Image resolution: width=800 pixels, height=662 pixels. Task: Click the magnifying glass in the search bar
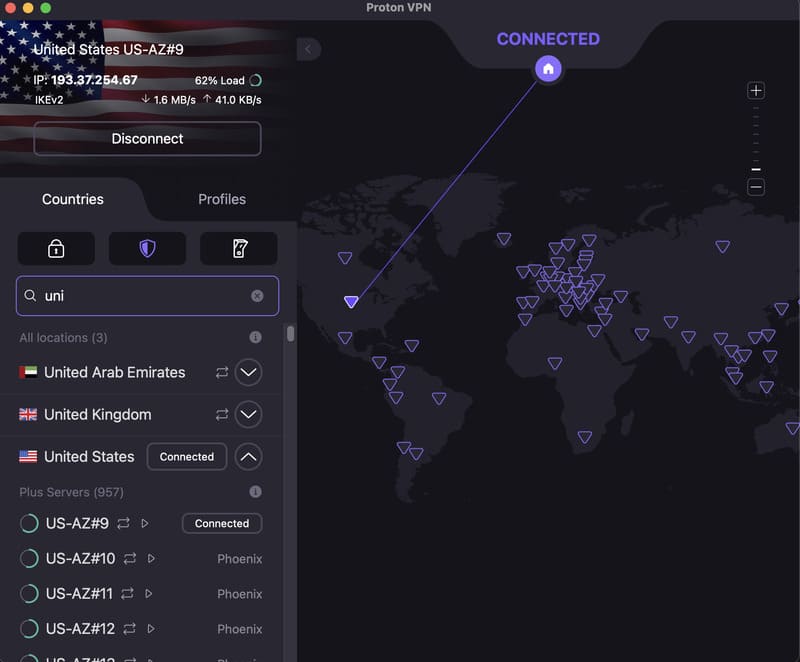tap(30, 296)
